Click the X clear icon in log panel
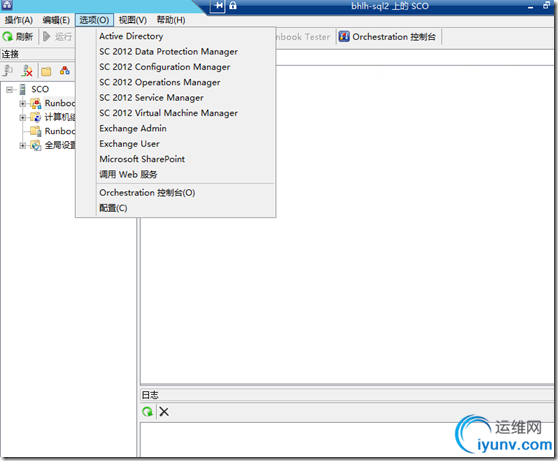The height and width of the screenshot is (461, 558). [164, 412]
